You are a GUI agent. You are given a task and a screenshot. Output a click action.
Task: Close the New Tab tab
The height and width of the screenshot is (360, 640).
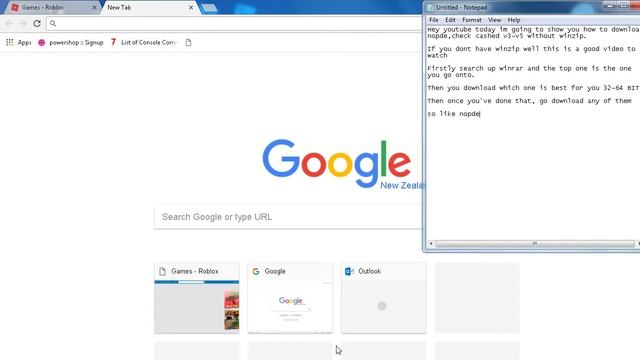(191, 7)
